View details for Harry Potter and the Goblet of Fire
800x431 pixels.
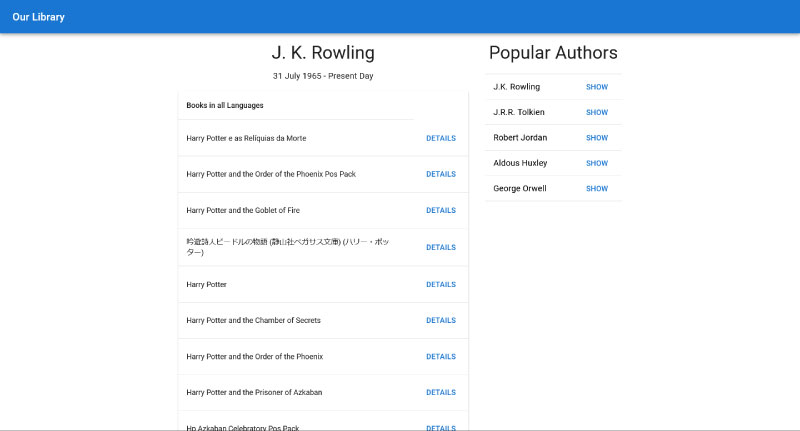(x=441, y=210)
